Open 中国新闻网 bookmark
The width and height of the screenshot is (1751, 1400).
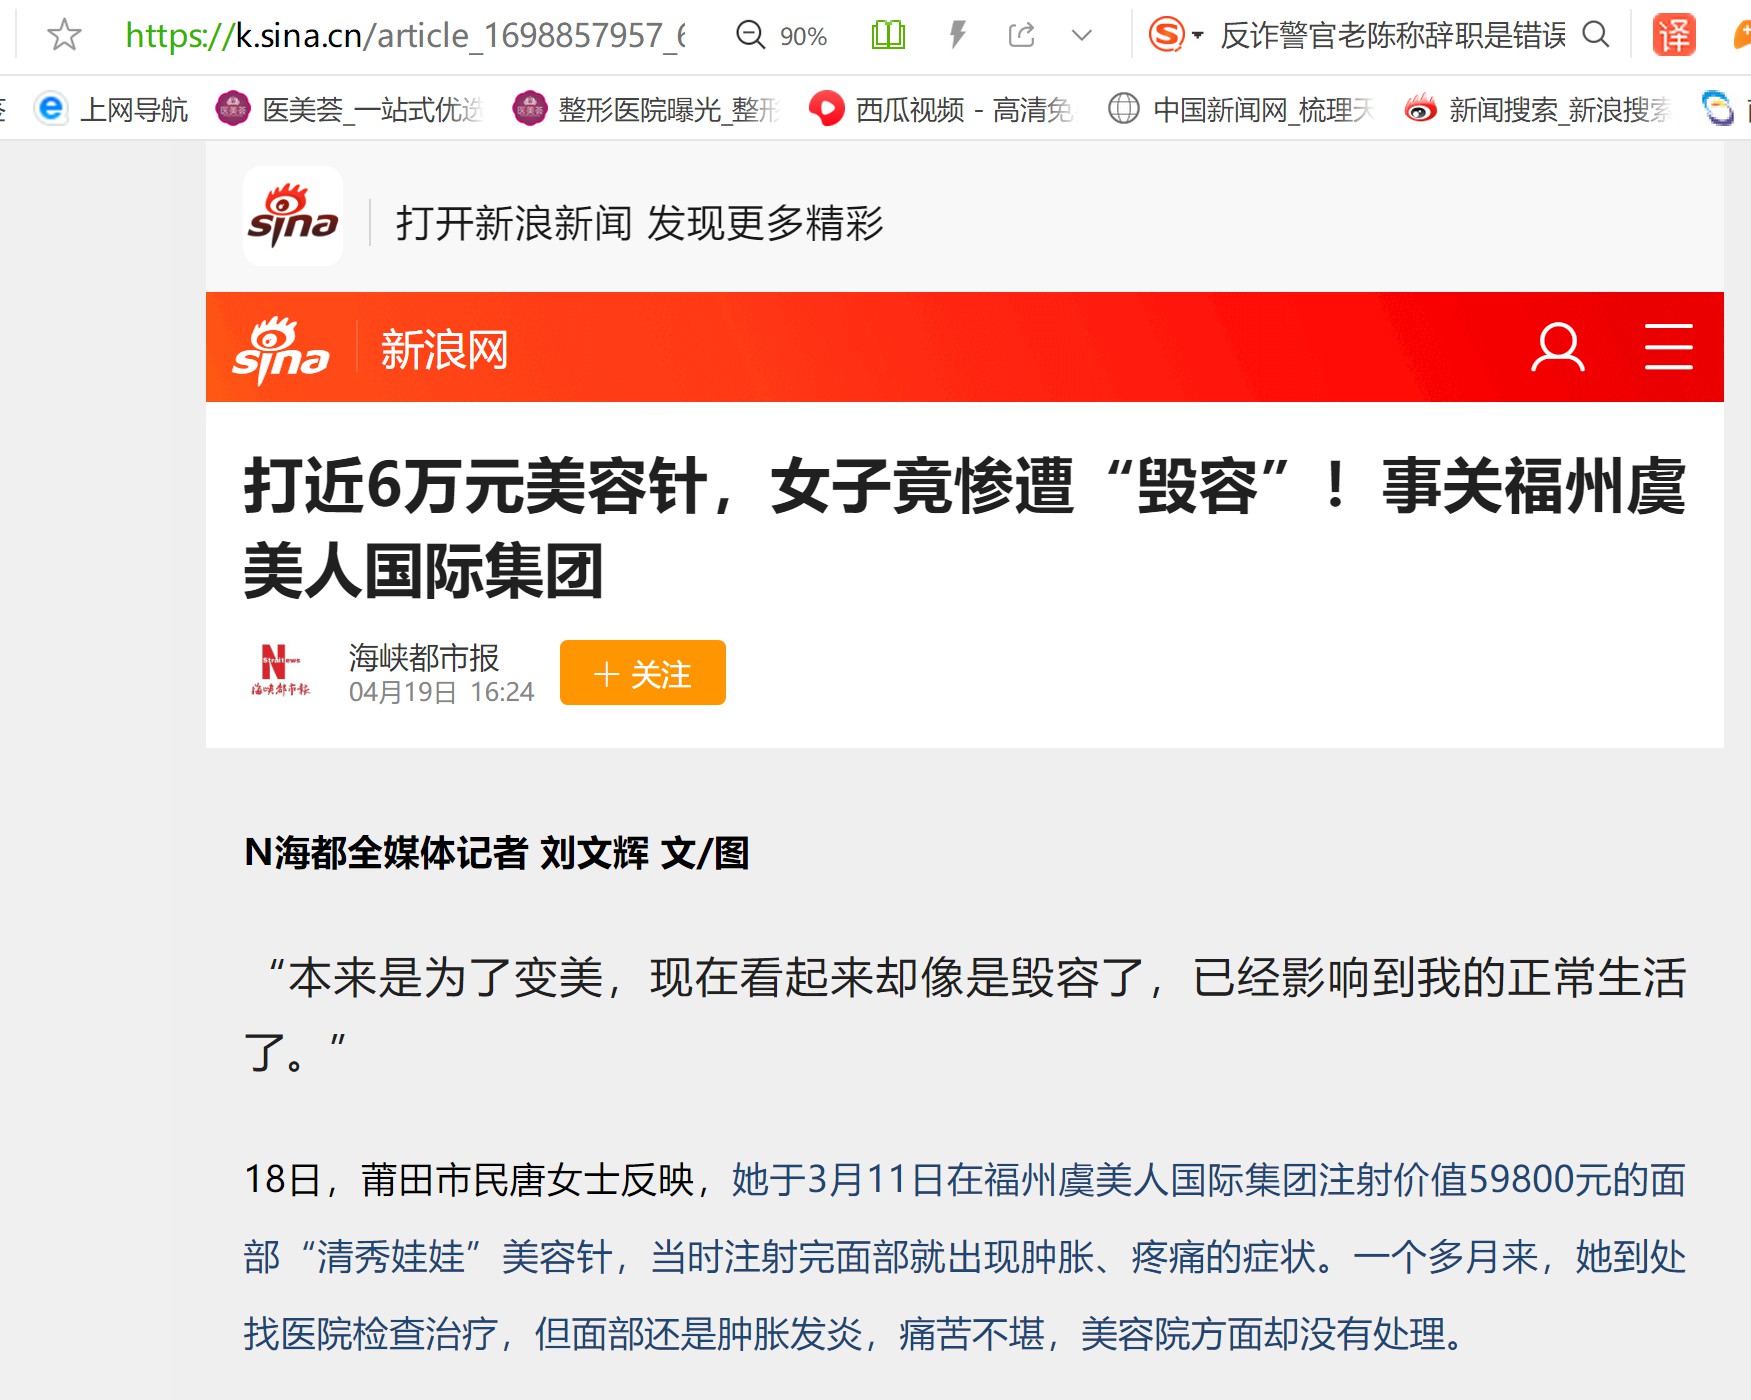[1241, 109]
